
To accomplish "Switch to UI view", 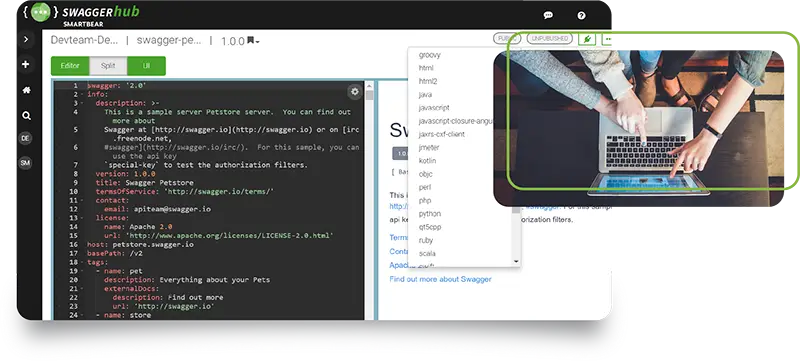I will coord(146,66).
